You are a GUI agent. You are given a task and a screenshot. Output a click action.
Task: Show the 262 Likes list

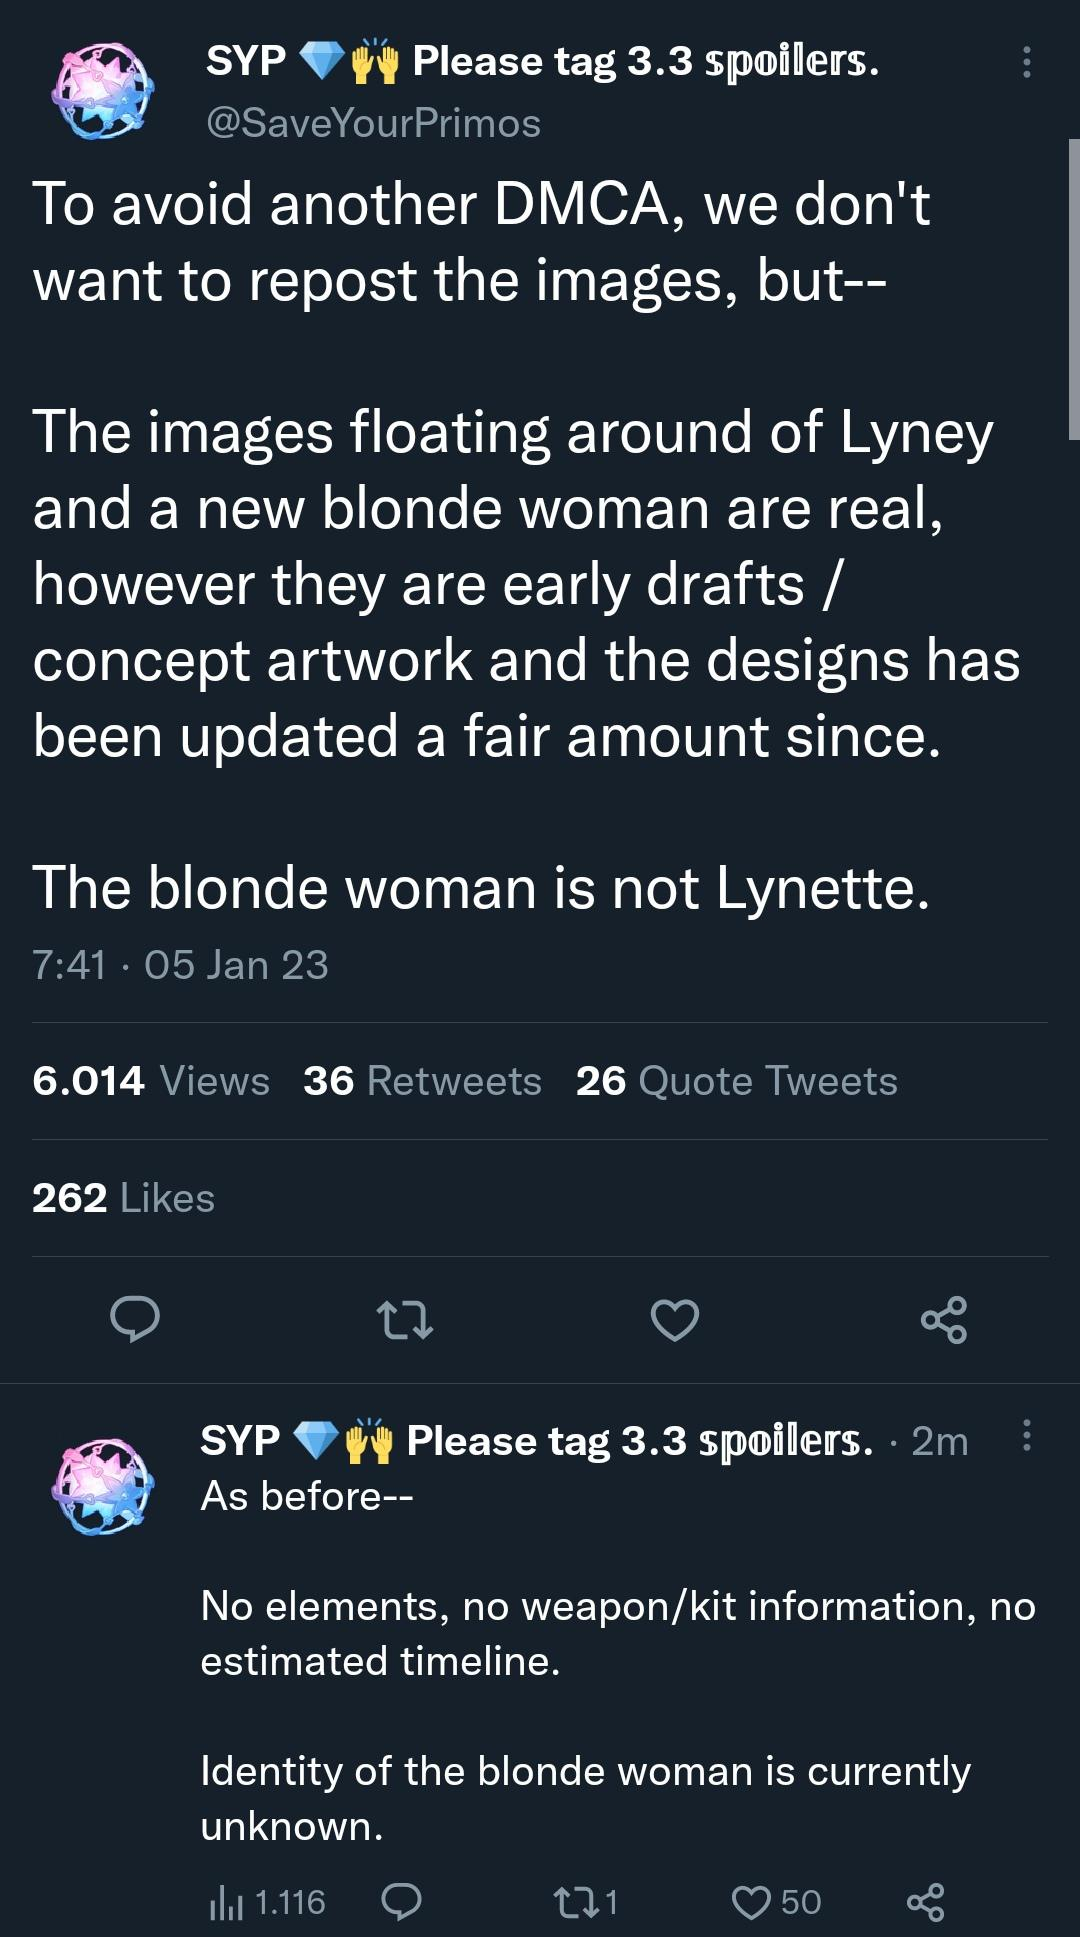tap(124, 1198)
